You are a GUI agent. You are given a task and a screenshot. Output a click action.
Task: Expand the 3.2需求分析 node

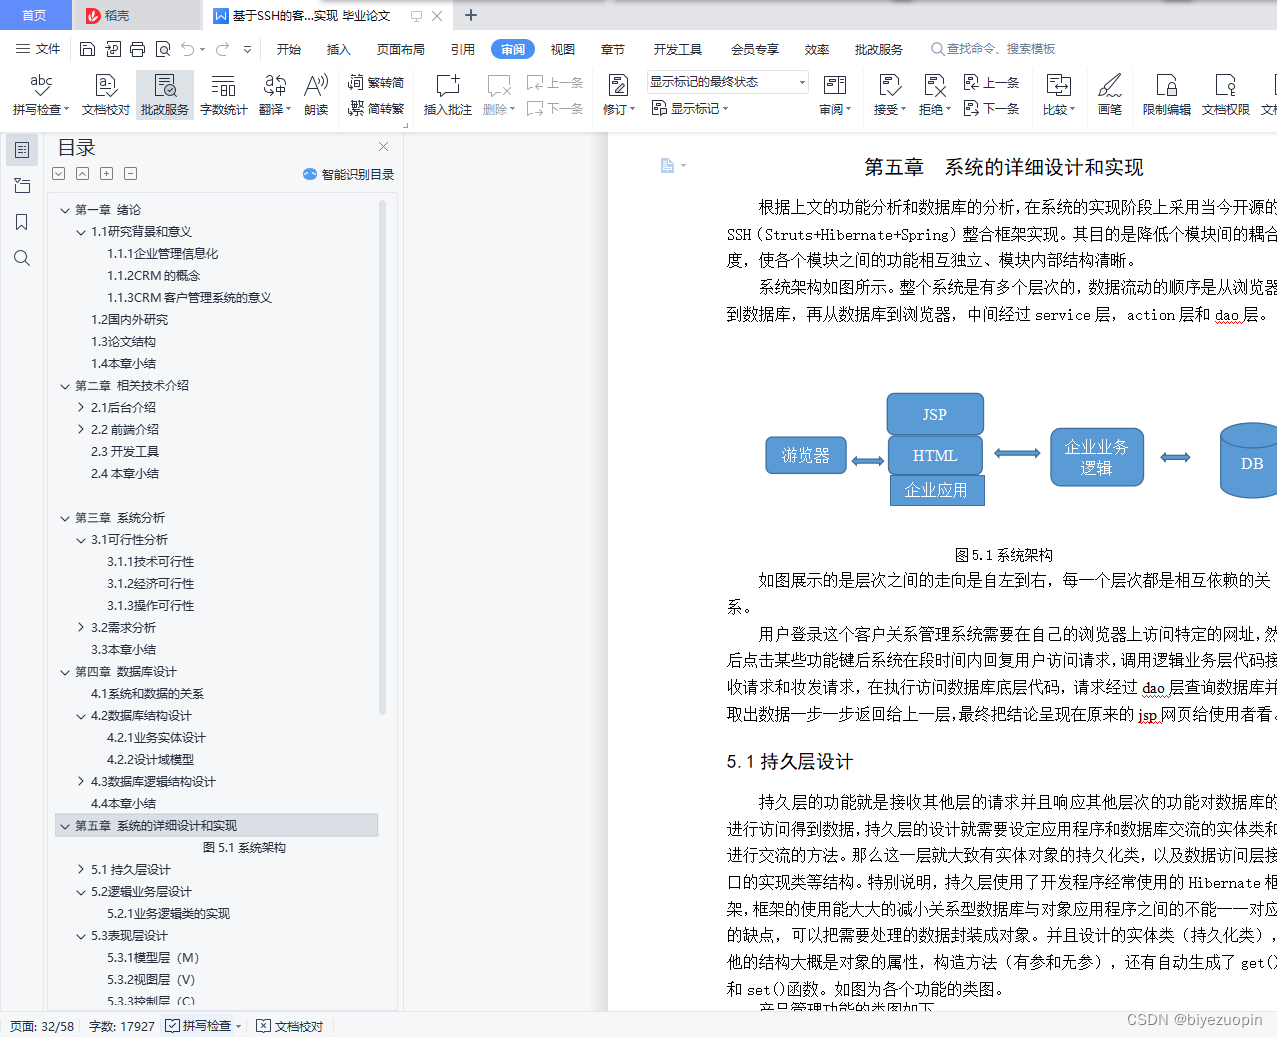tap(81, 628)
